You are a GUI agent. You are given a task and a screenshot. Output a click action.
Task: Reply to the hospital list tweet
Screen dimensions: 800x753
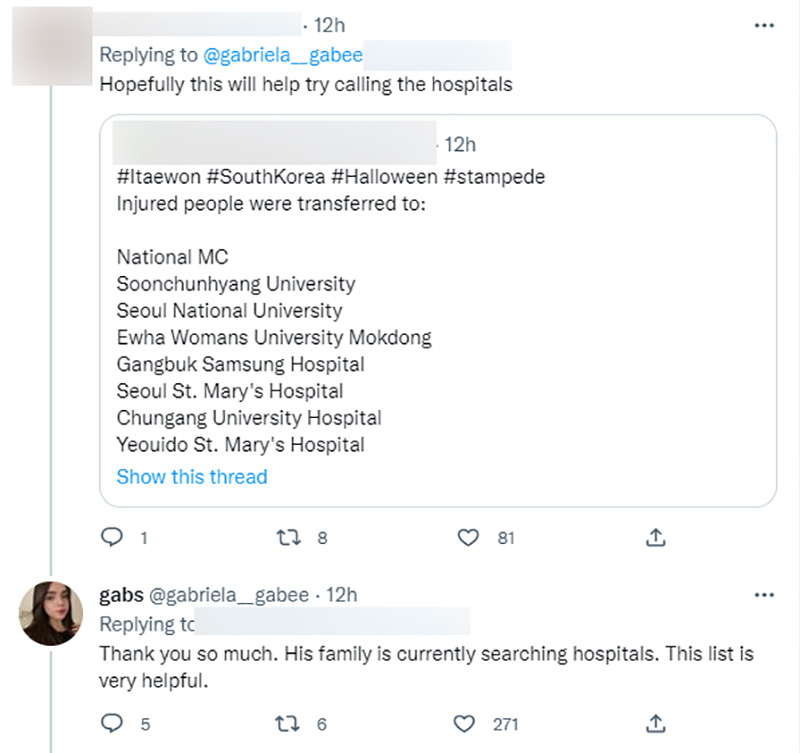pyautogui.click(x=113, y=538)
